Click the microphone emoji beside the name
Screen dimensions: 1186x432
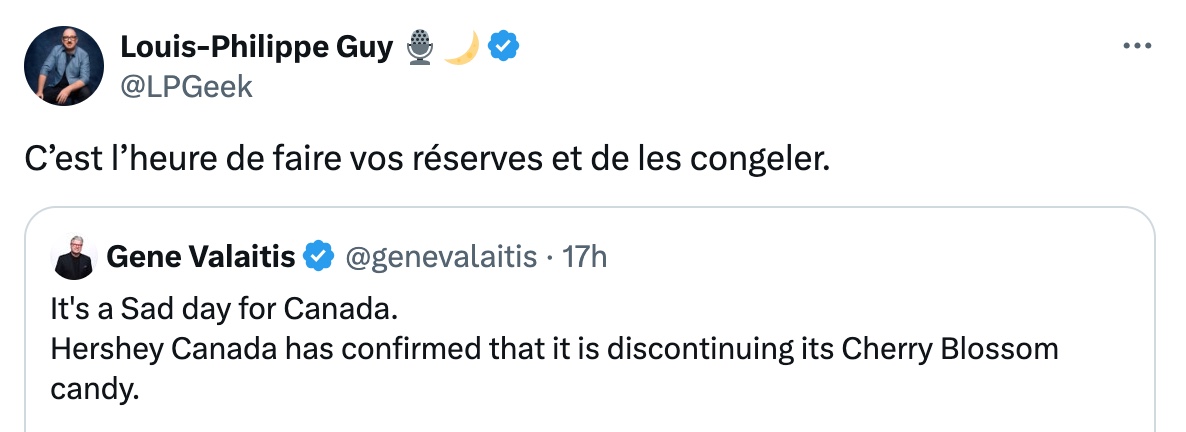coord(420,48)
